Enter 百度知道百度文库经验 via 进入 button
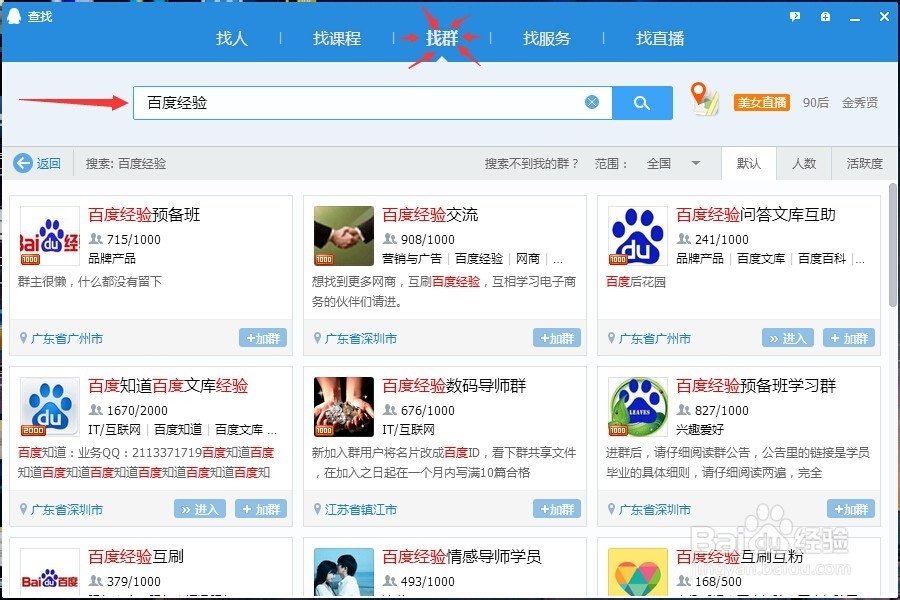 pos(200,509)
